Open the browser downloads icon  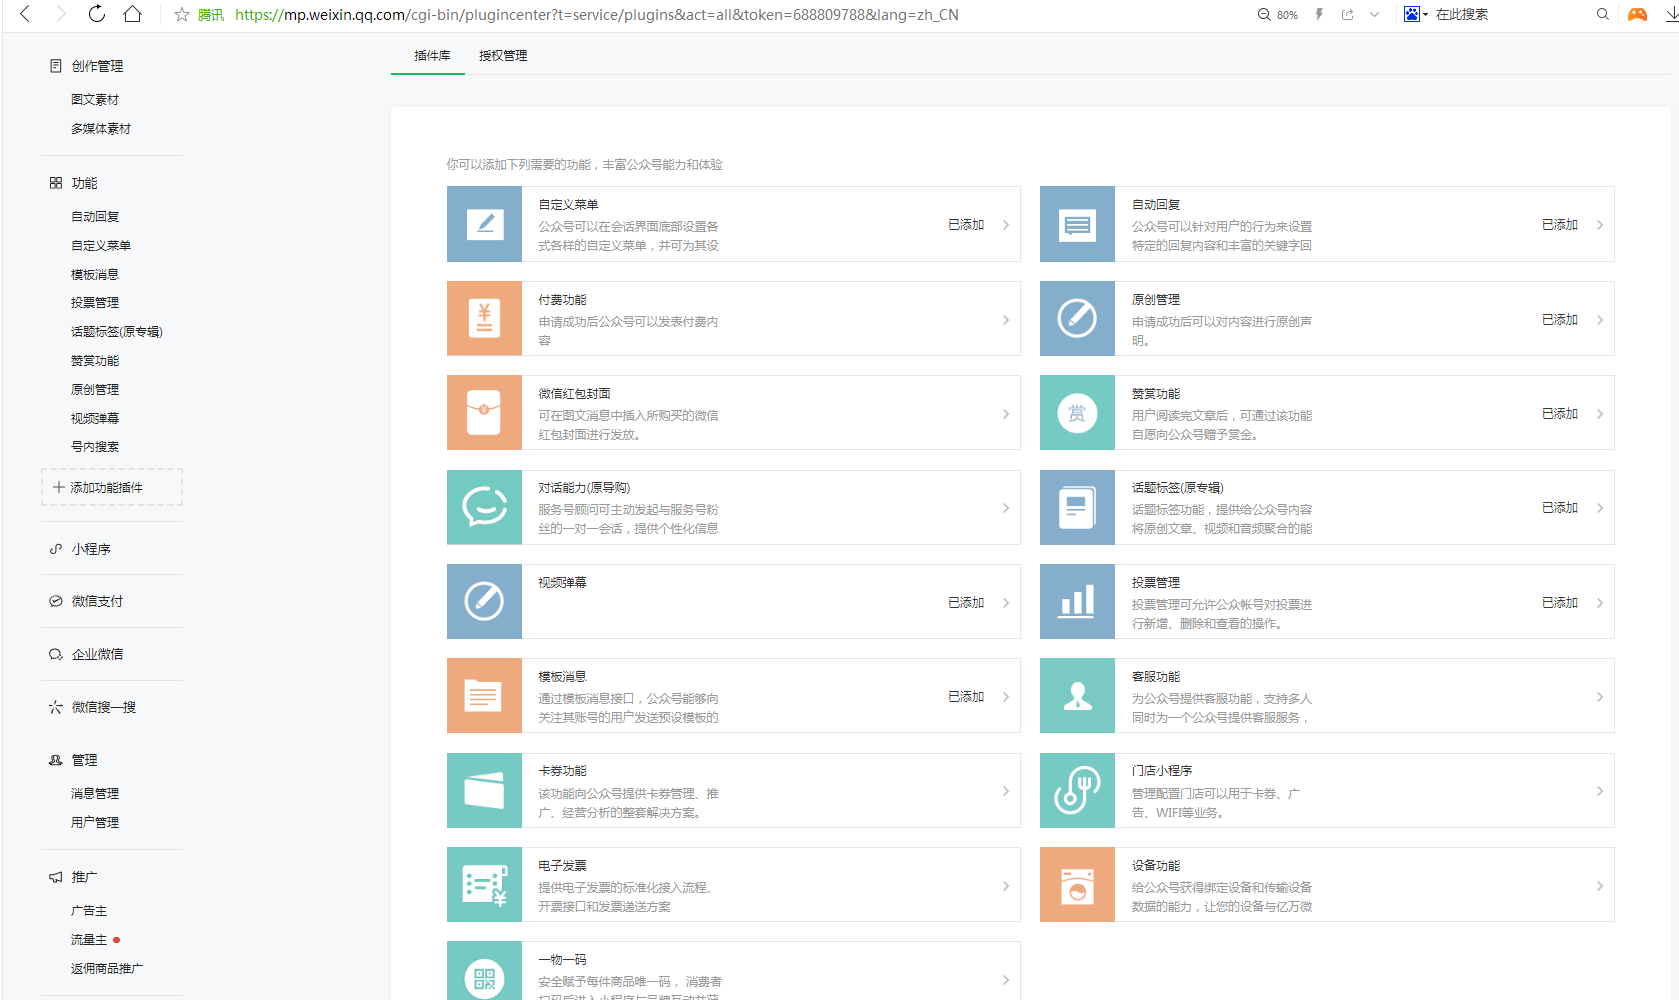point(1671,15)
